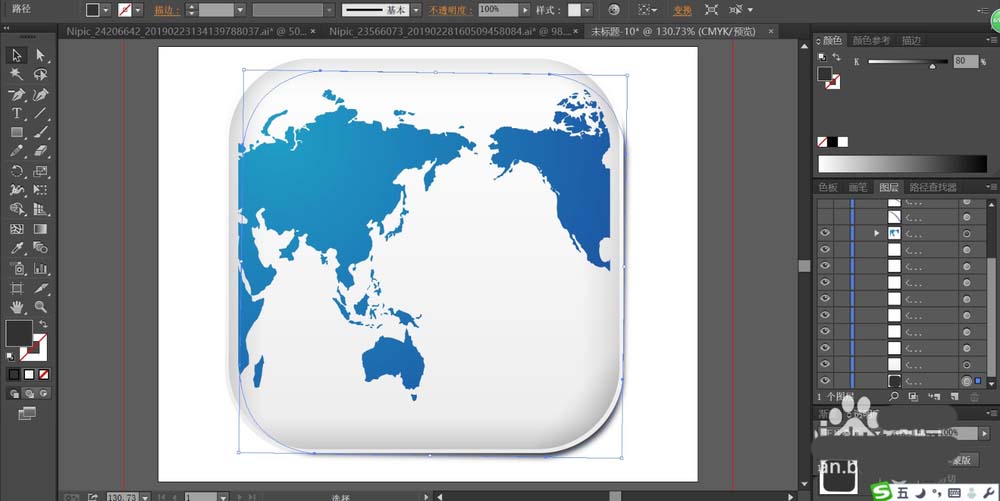Select the Blend tool
The image size is (1000, 501).
pos(40,248)
